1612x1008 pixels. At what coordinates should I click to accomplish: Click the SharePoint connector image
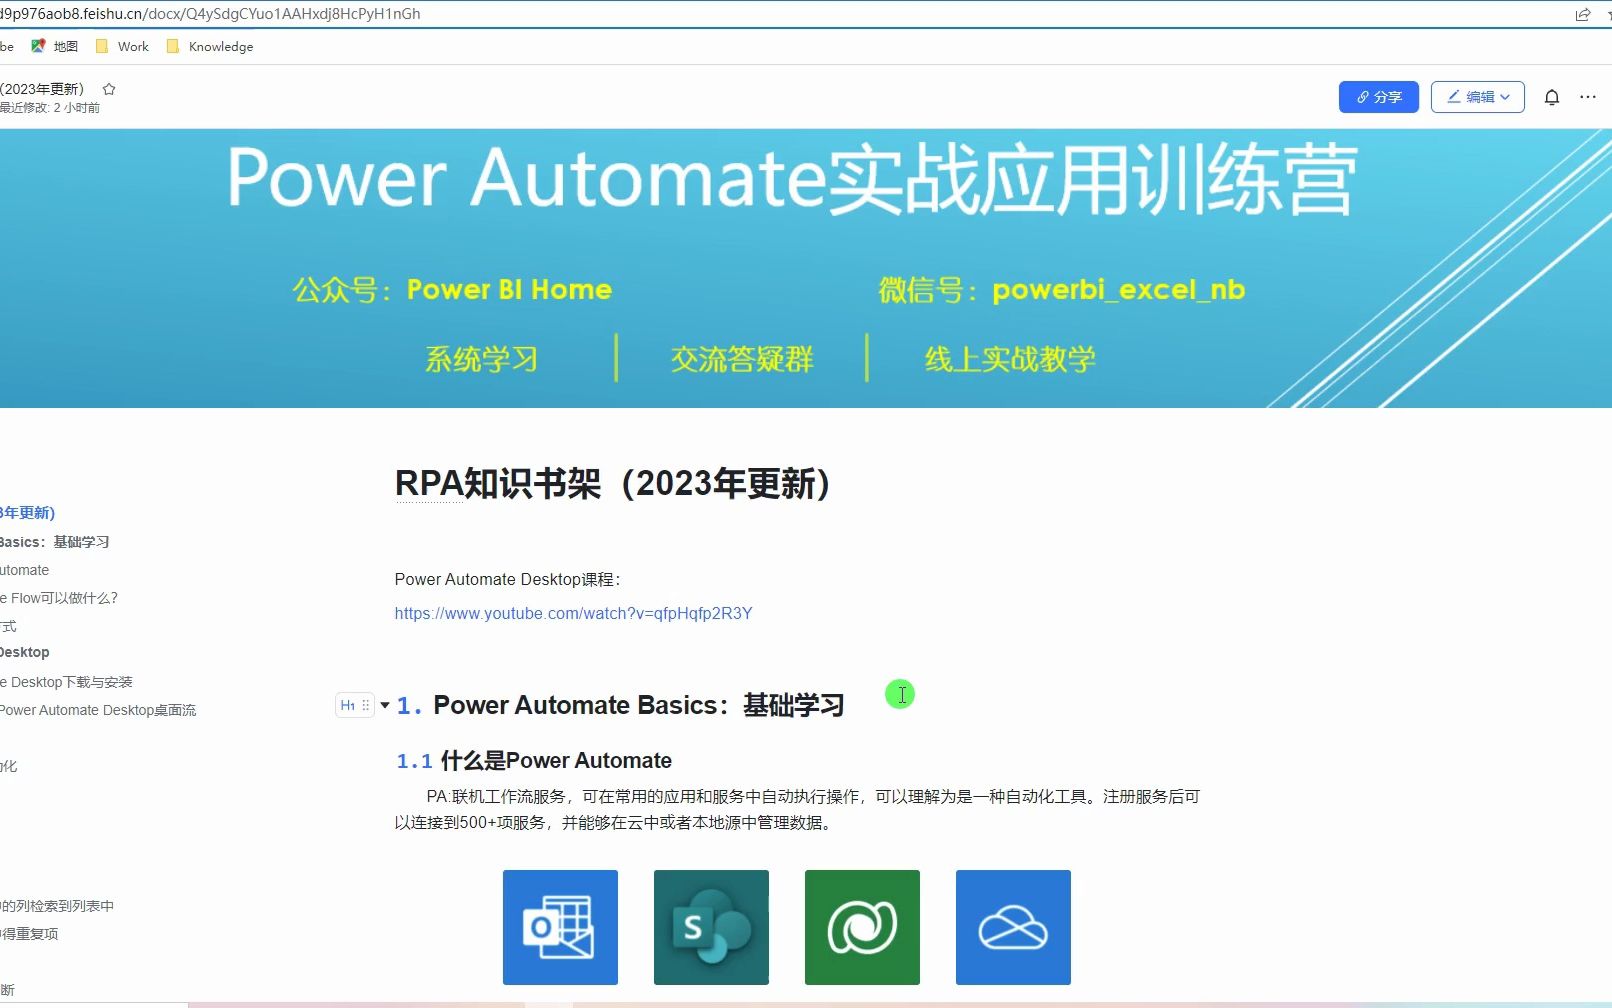[x=711, y=927]
